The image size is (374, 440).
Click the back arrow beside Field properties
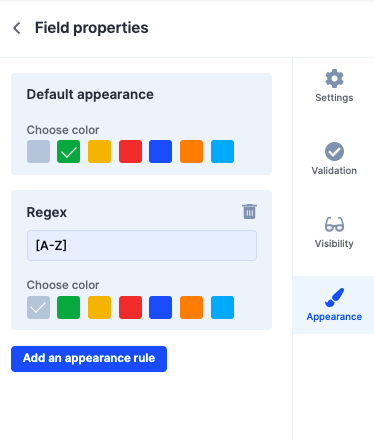pos(17,28)
